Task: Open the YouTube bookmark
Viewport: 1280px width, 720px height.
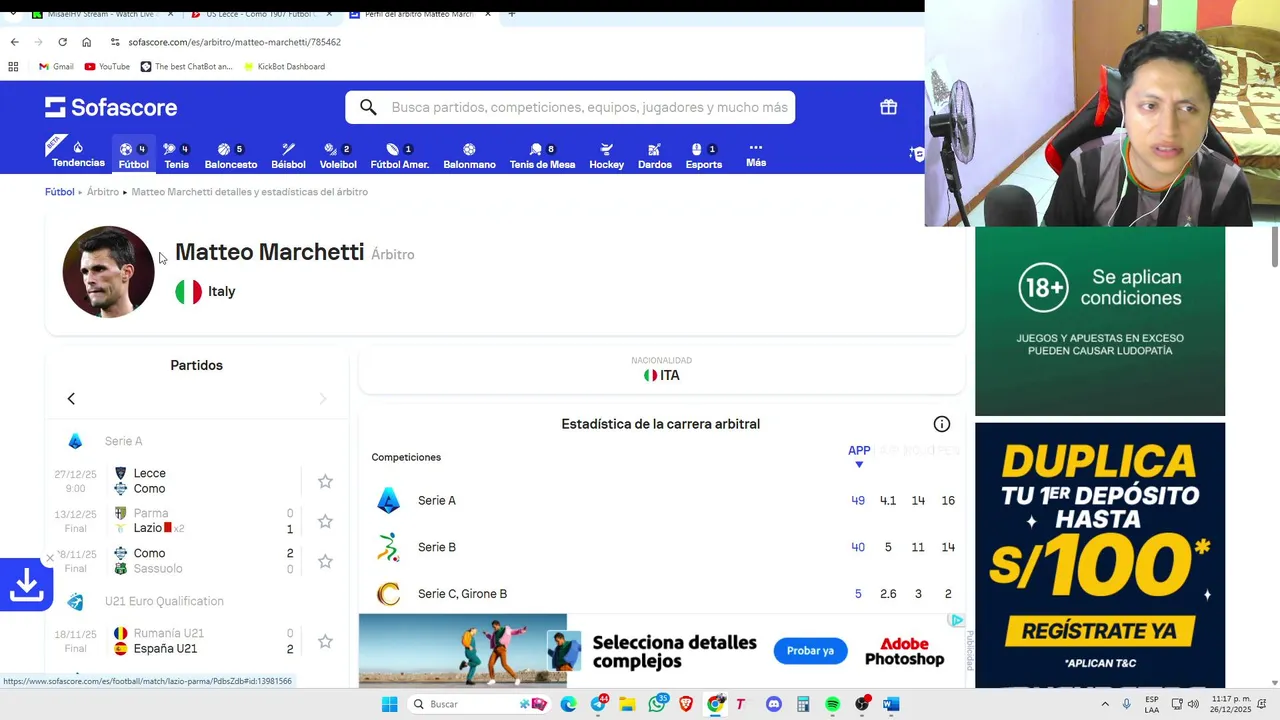Action: click(107, 67)
